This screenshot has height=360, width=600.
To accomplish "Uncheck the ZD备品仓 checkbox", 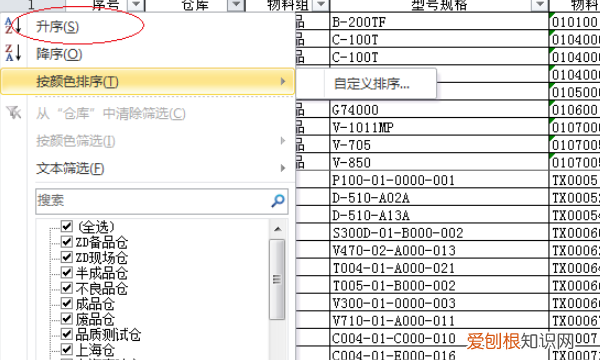I will click(67, 241).
